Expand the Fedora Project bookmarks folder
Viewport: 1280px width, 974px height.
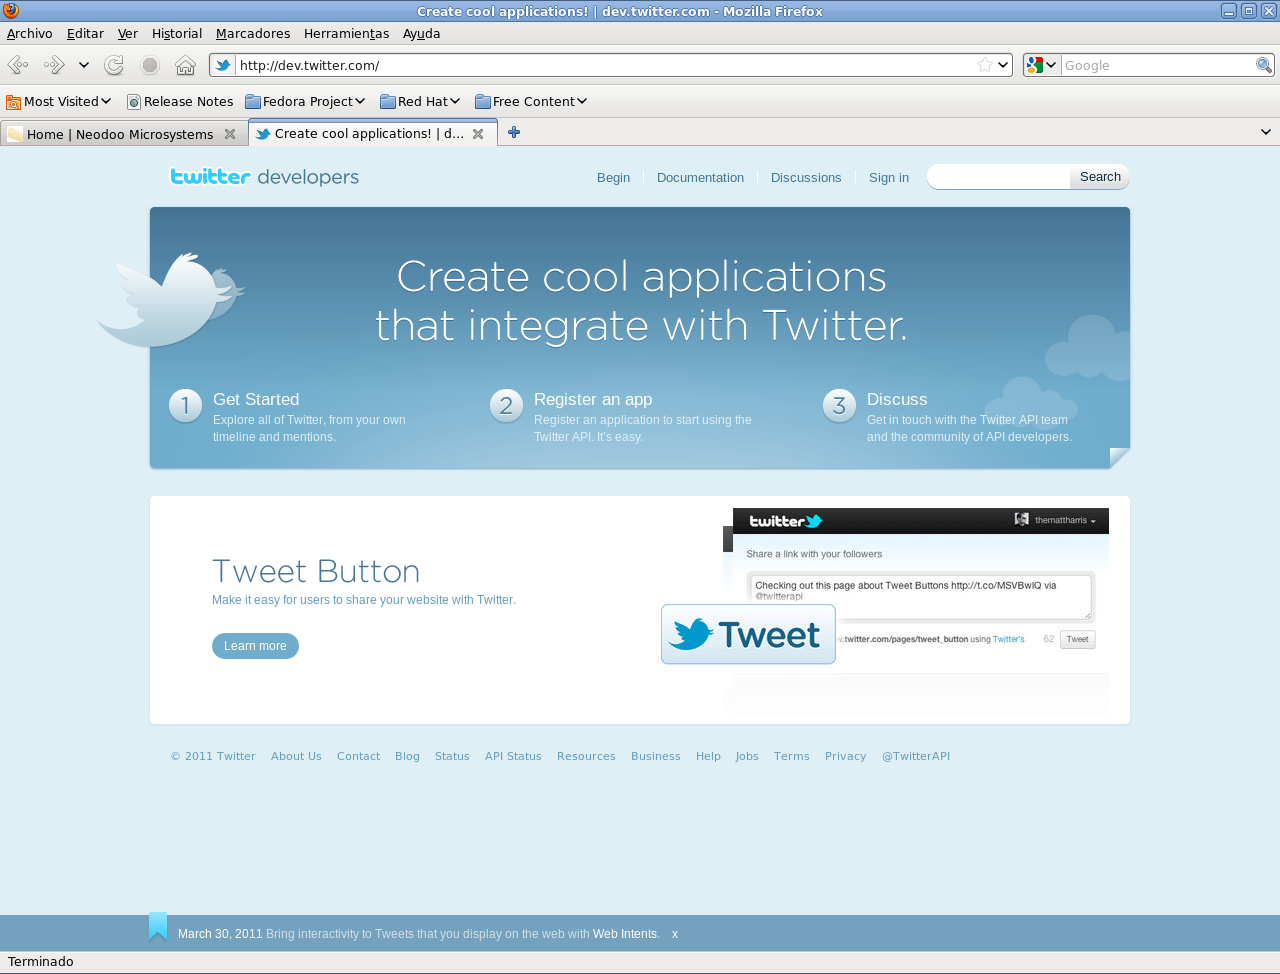tap(305, 101)
